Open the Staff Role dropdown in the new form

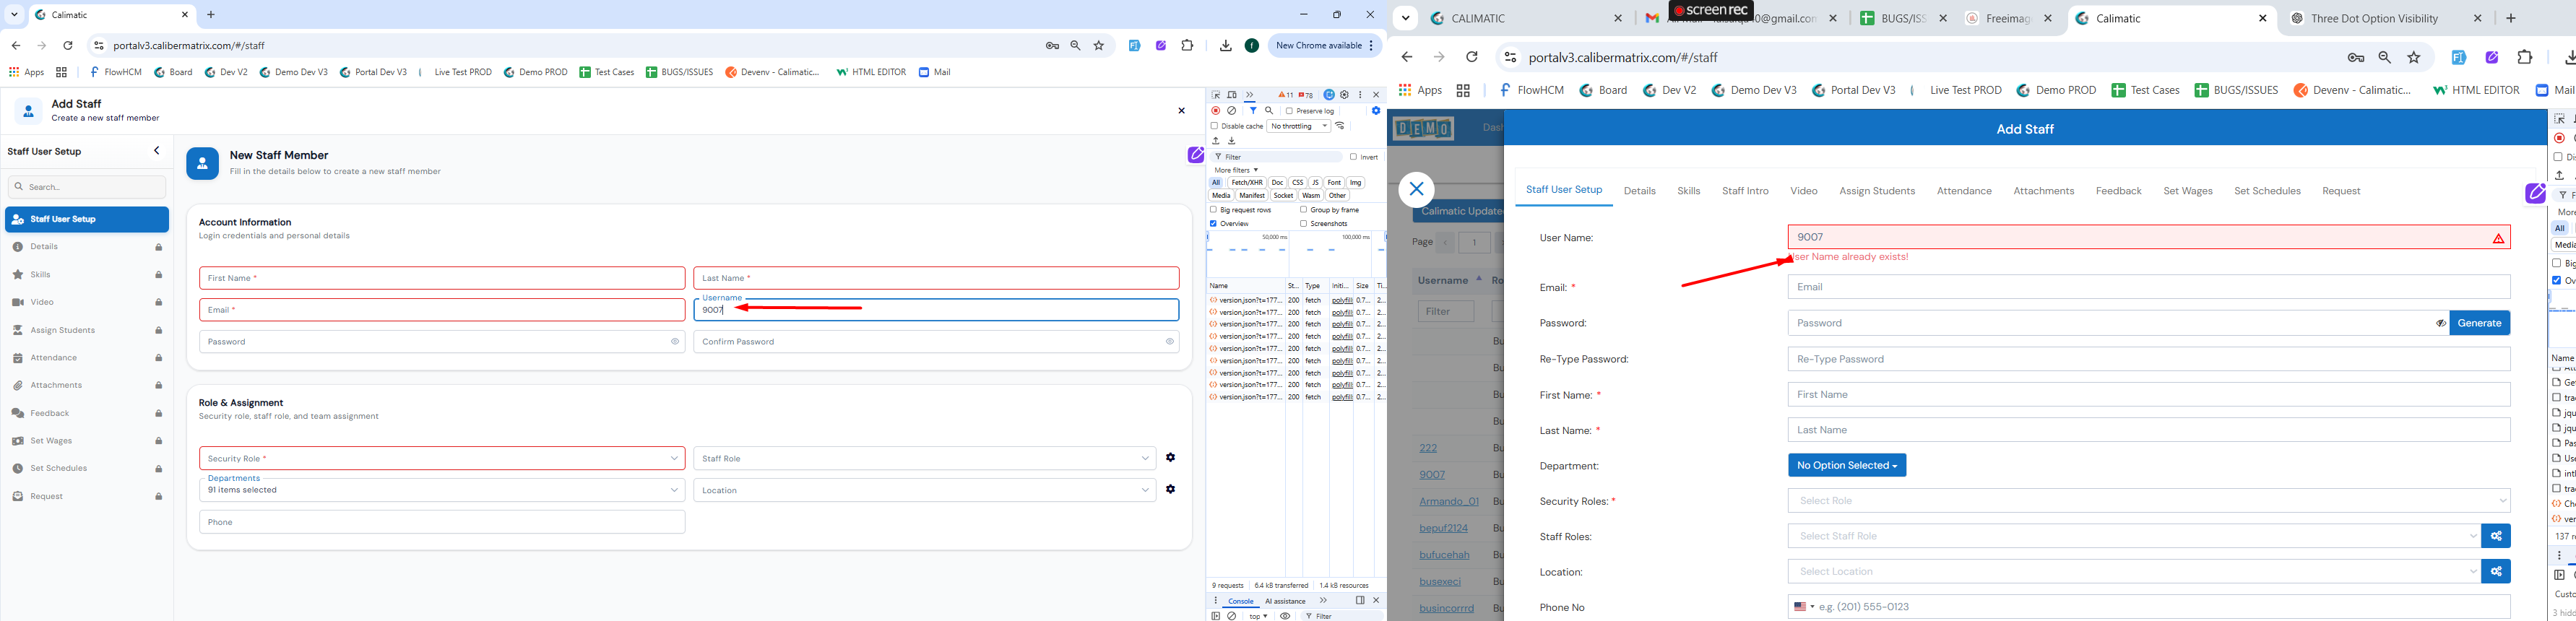coord(925,458)
